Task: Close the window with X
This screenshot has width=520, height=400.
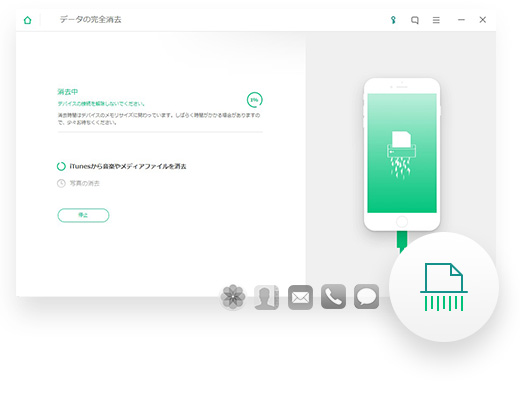Action: 483,20
